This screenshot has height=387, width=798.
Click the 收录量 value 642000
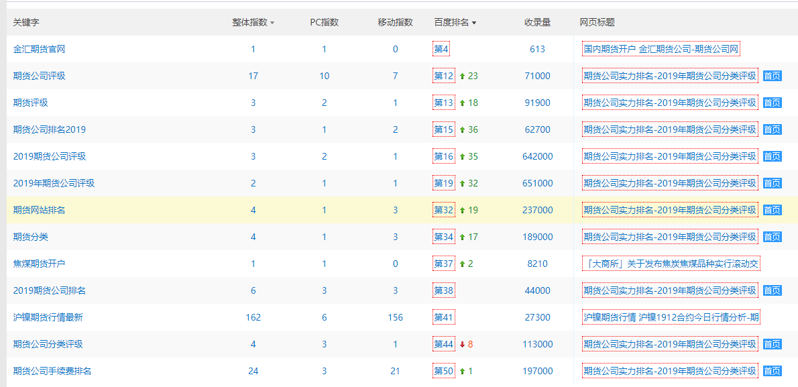(537, 157)
